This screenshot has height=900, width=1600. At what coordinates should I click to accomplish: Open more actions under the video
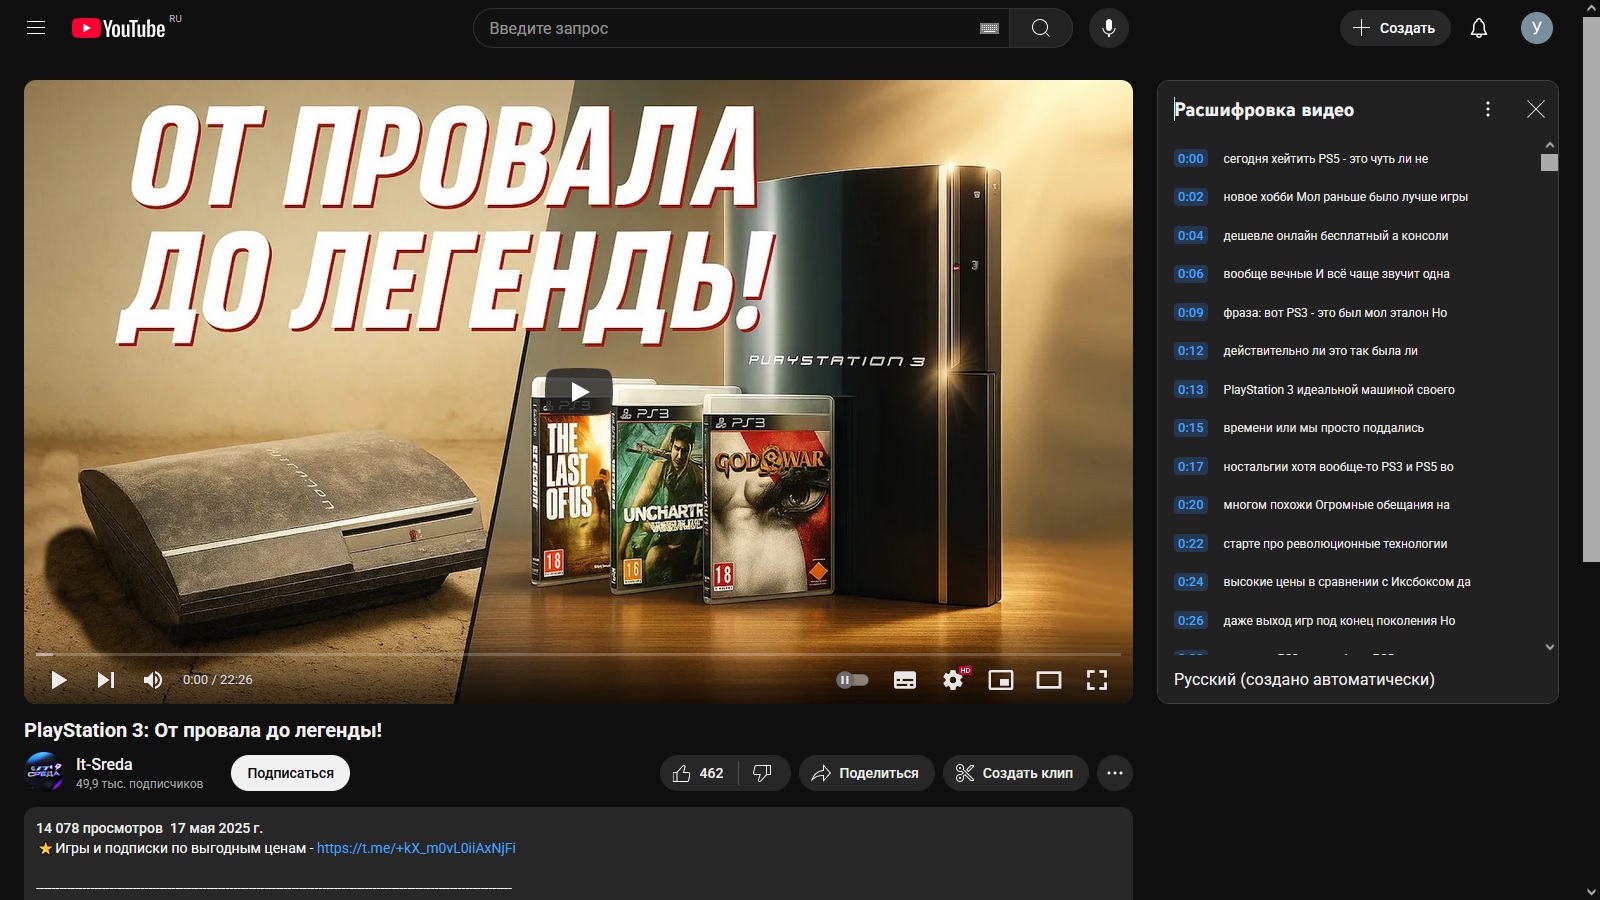coord(1115,773)
